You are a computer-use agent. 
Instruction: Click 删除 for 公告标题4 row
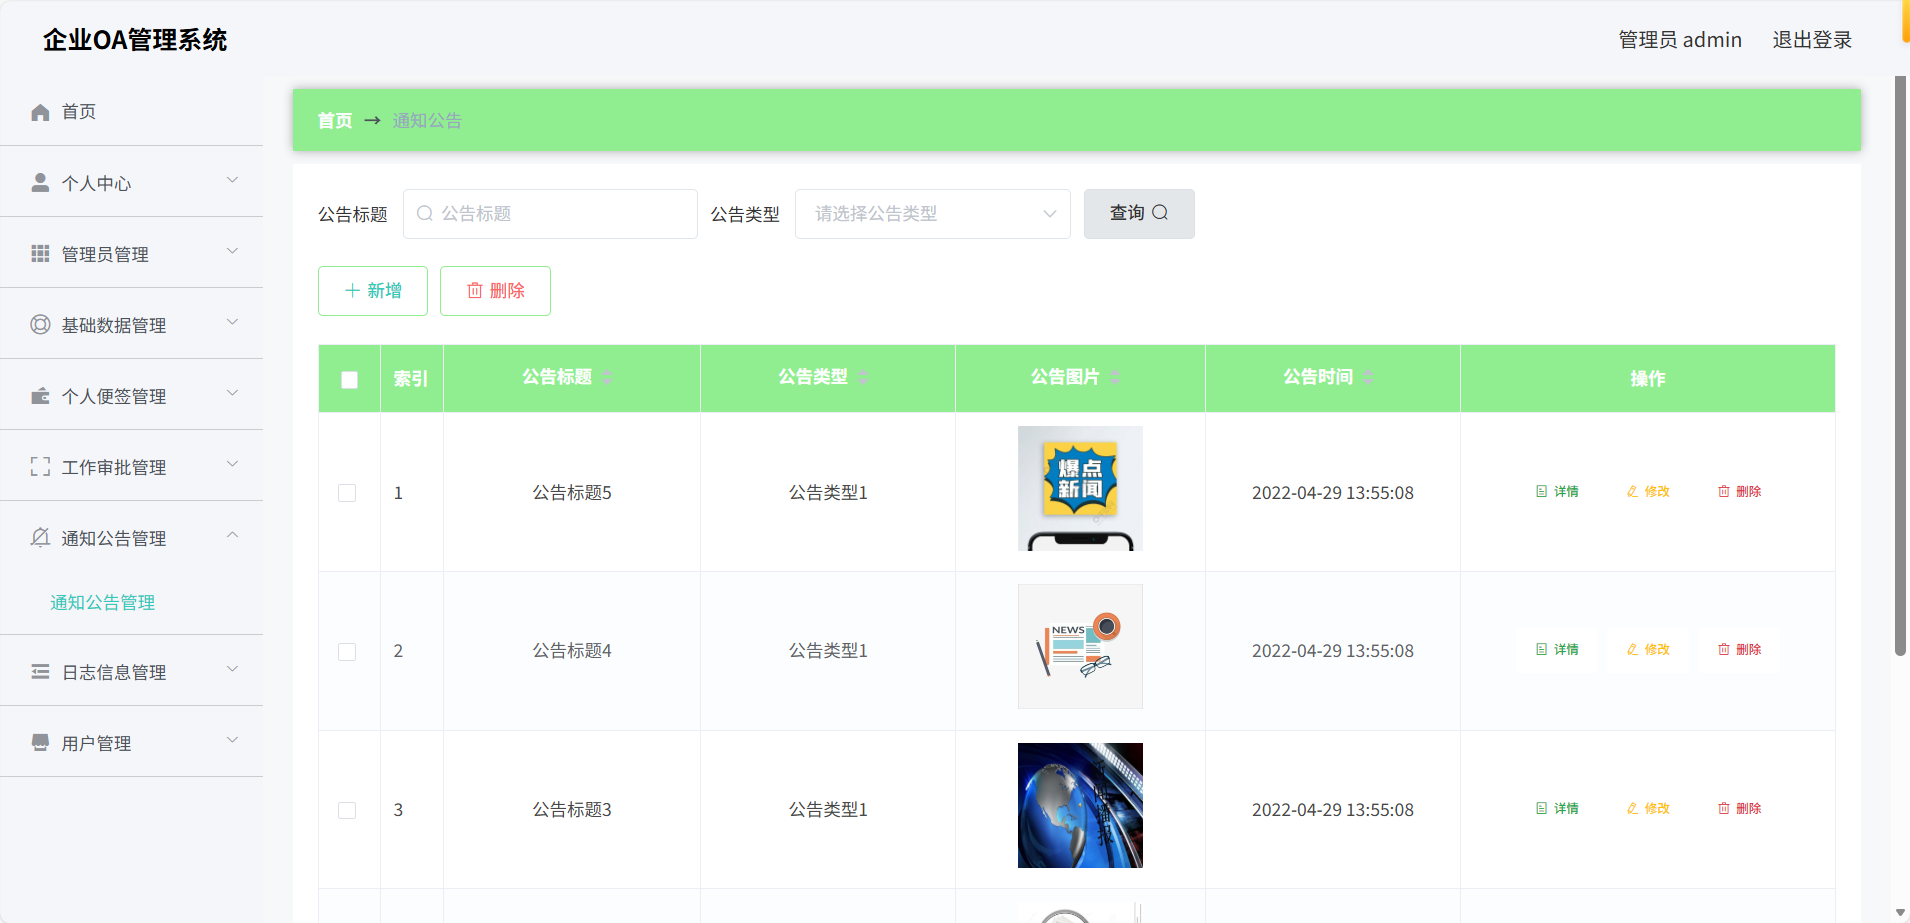[1740, 649]
